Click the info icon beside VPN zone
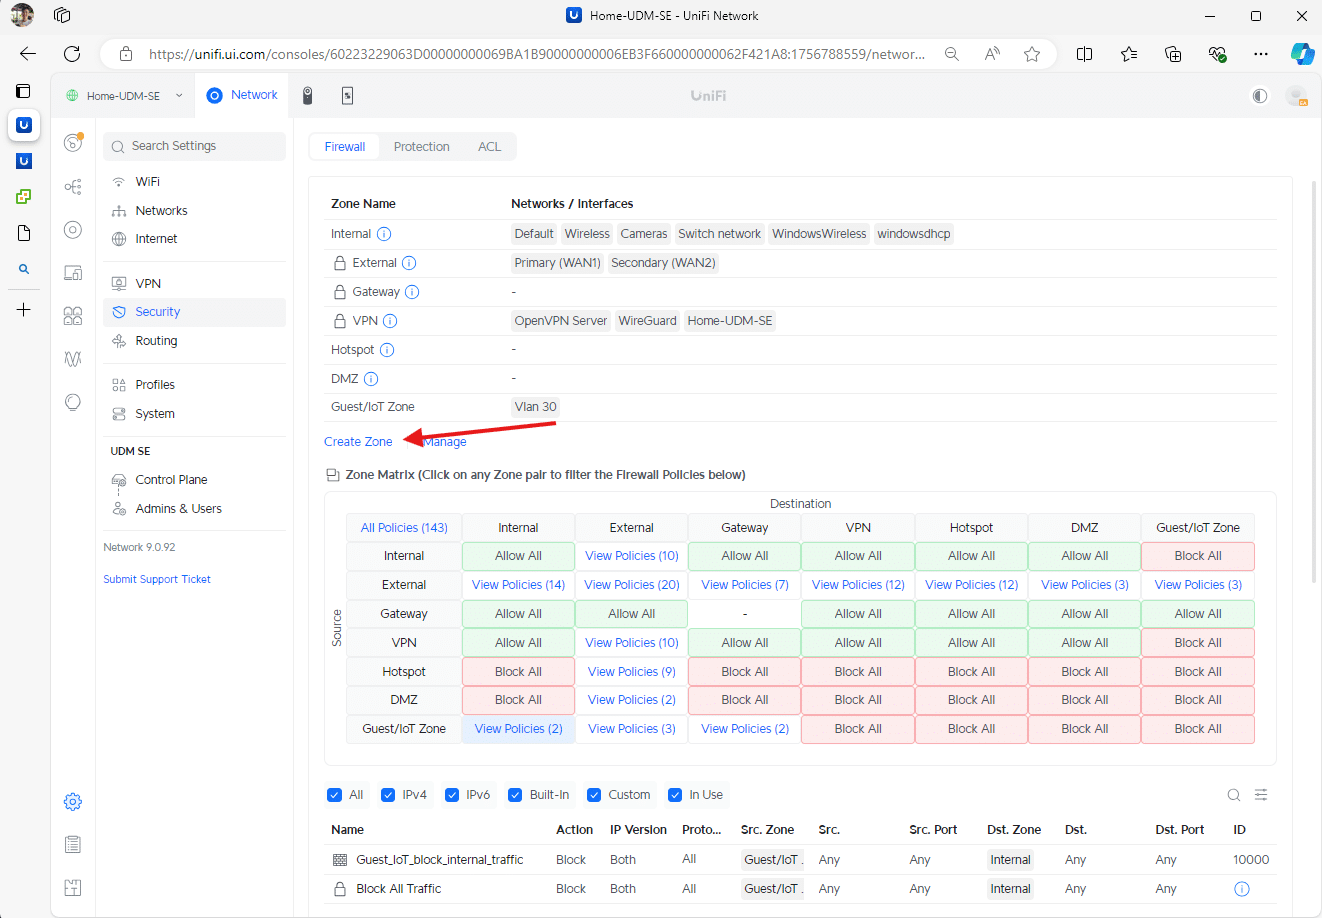This screenshot has height=918, width=1322. click(x=390, y=321)
